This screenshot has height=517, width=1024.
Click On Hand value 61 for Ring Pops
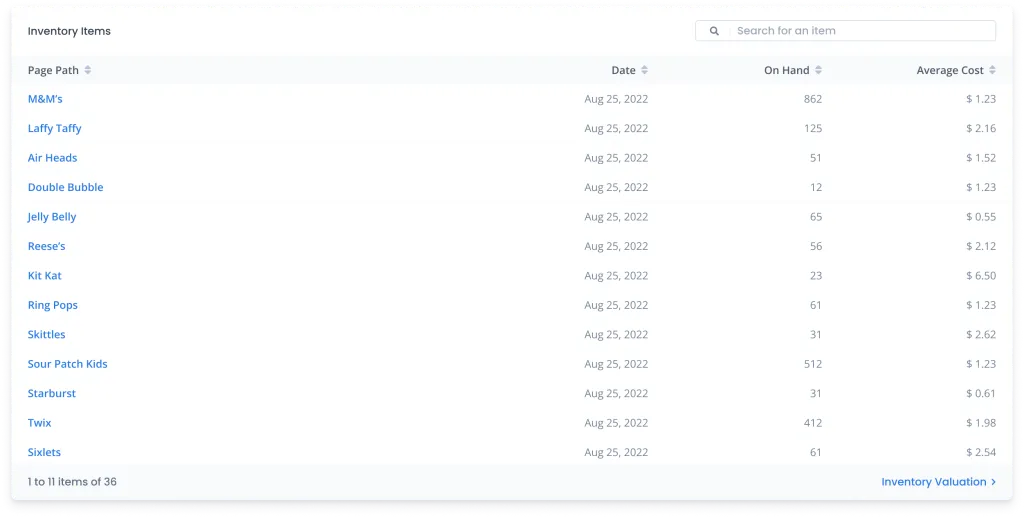pos(816,305)
